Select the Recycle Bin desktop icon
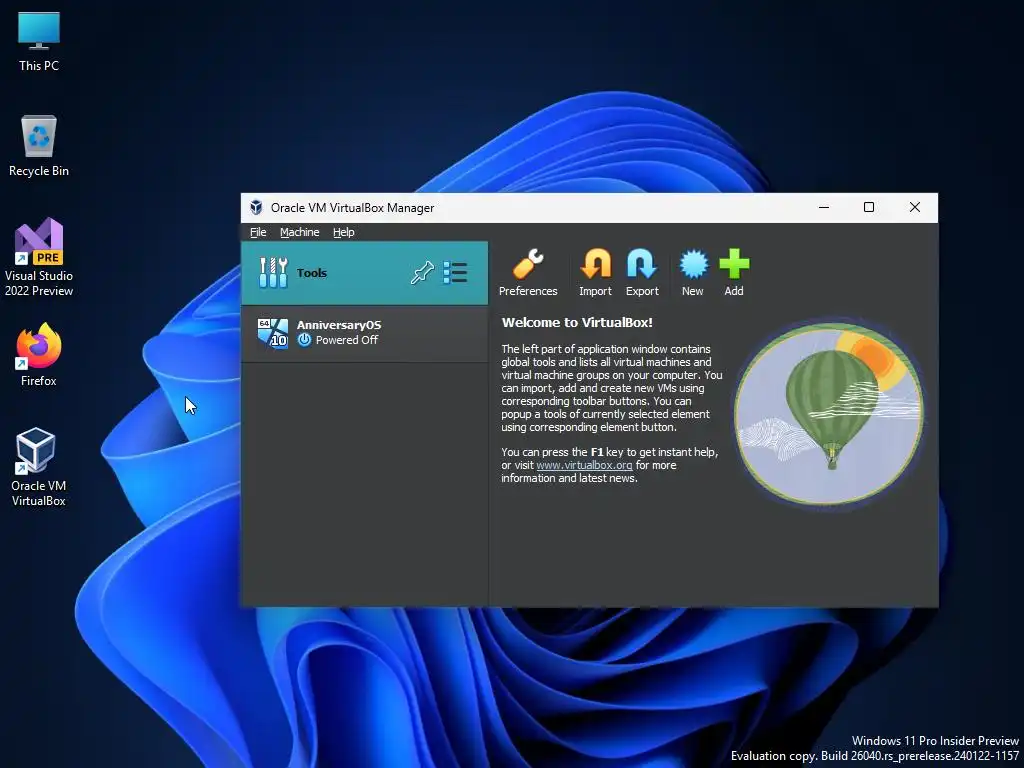This screenshot has width=1024, height=768. pyautogui.click(x=39, y=146)
